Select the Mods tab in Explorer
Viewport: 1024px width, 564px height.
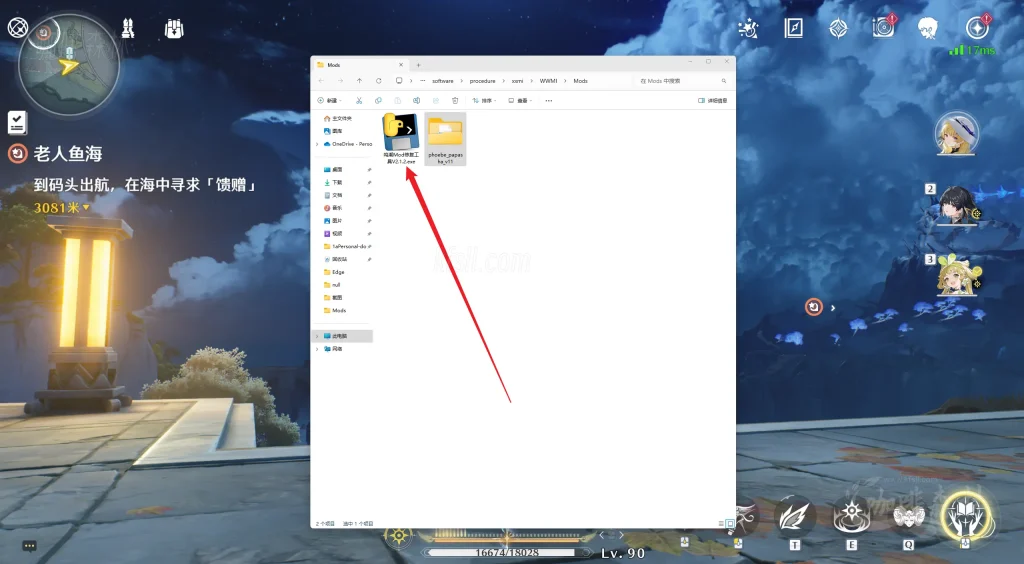coord(359,65)
